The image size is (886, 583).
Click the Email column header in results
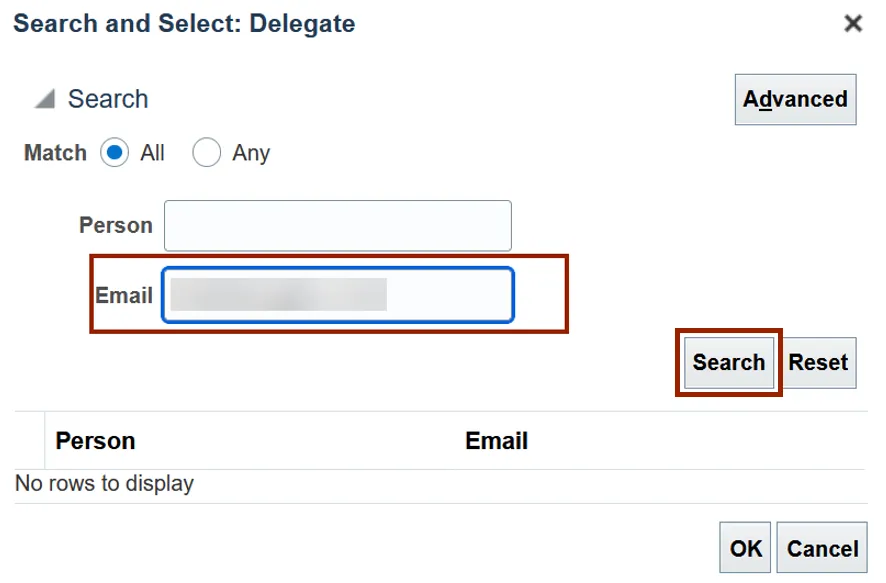pyautogui.click(x=496, y=441)
